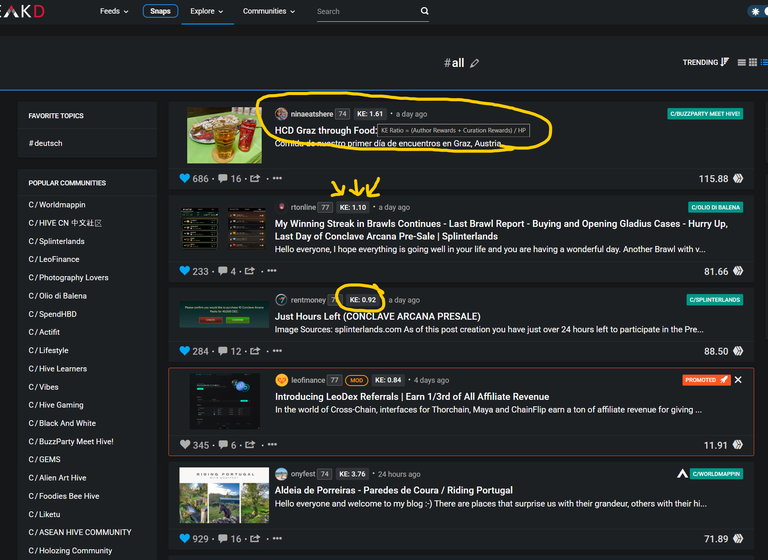Edit the #all tag with pencil icon
768x560 pixels.
coord(474,63)
